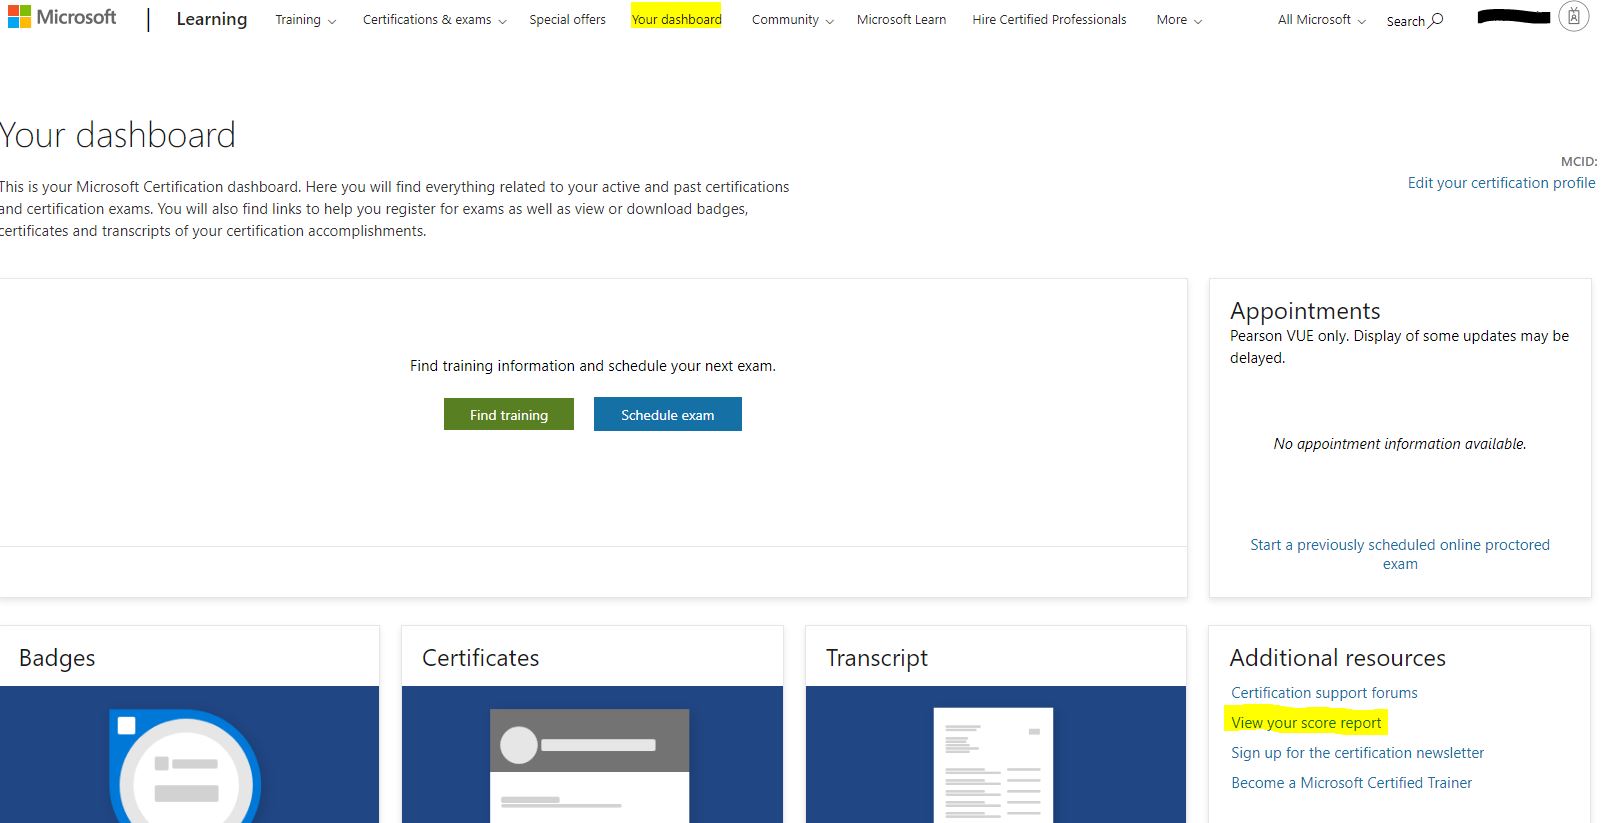Click the account profile avatar icon
Image resolution: width=1602 pixels, height=823 pixels.
(1573, 17)
